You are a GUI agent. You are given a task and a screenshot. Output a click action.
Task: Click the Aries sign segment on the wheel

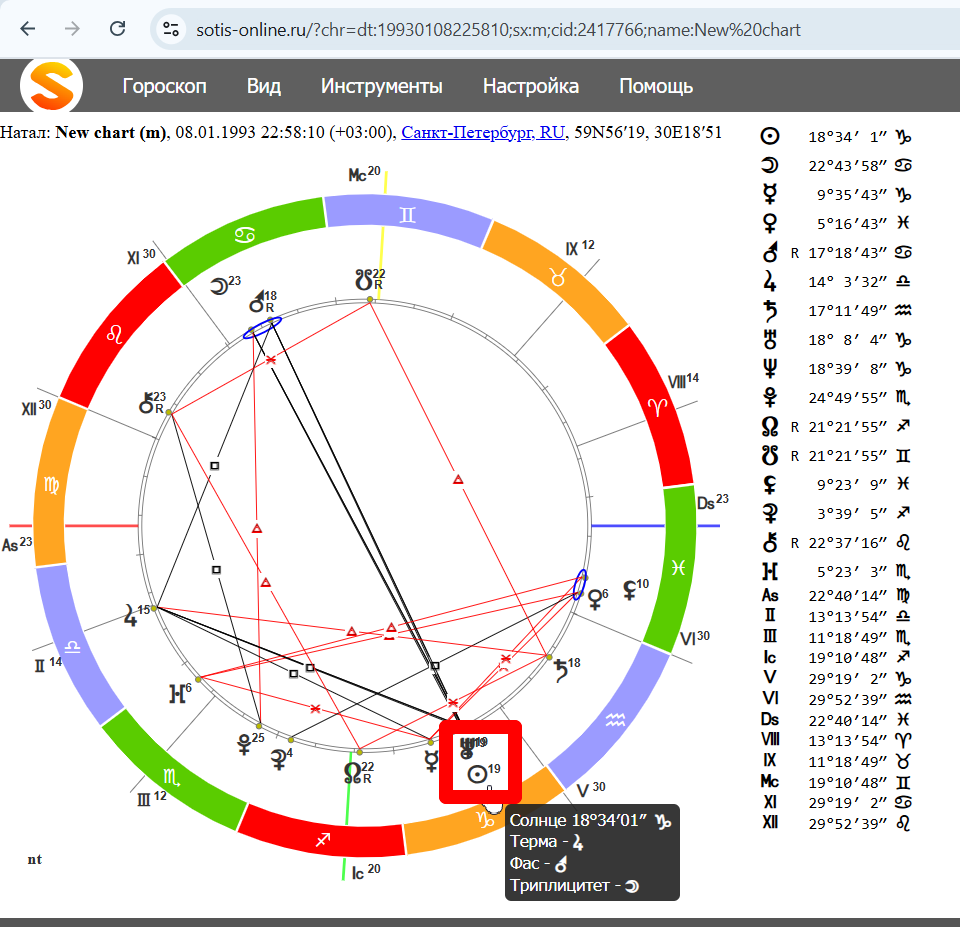pos(657,406)
